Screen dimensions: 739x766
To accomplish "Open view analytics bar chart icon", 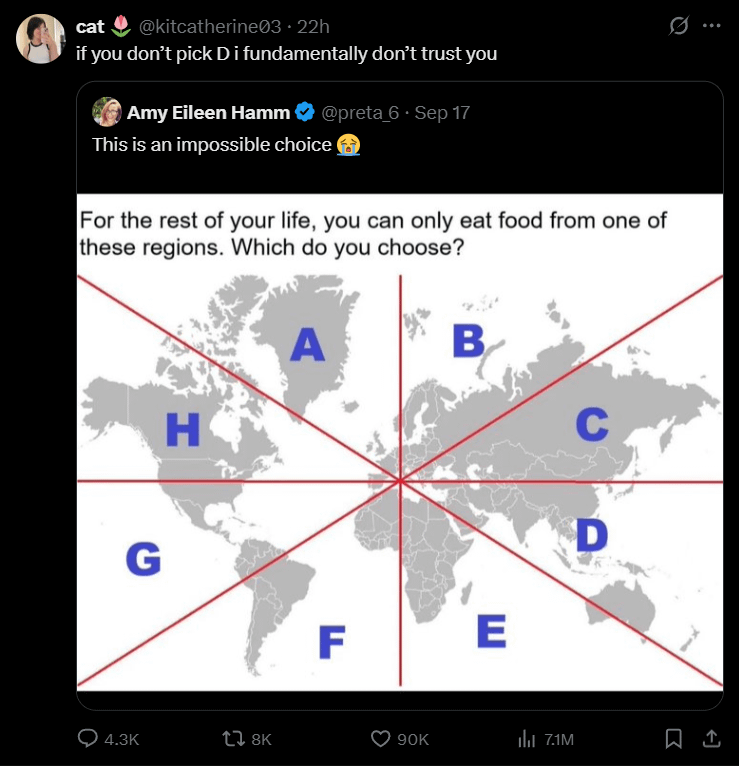I will 526,739.
